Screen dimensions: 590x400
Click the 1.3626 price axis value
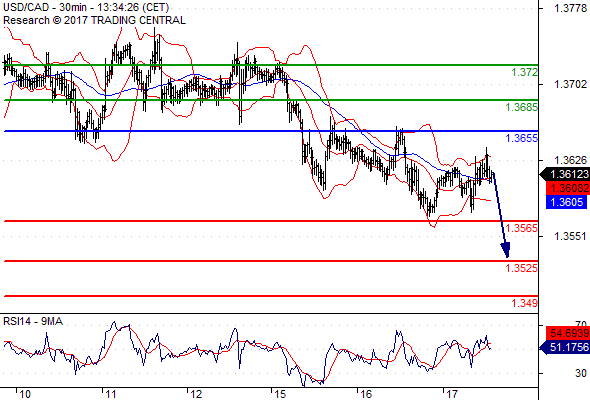[570, 160]
